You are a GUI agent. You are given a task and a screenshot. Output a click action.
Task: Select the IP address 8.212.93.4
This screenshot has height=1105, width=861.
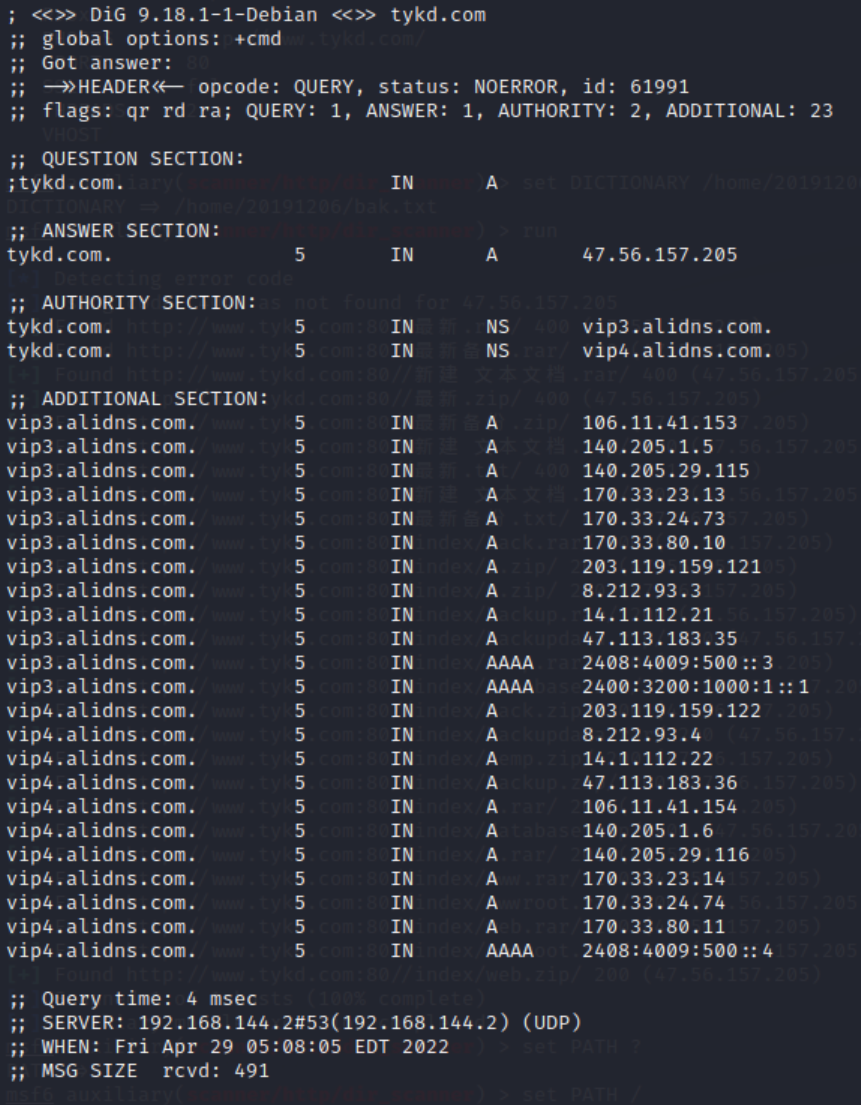(642, 735)
